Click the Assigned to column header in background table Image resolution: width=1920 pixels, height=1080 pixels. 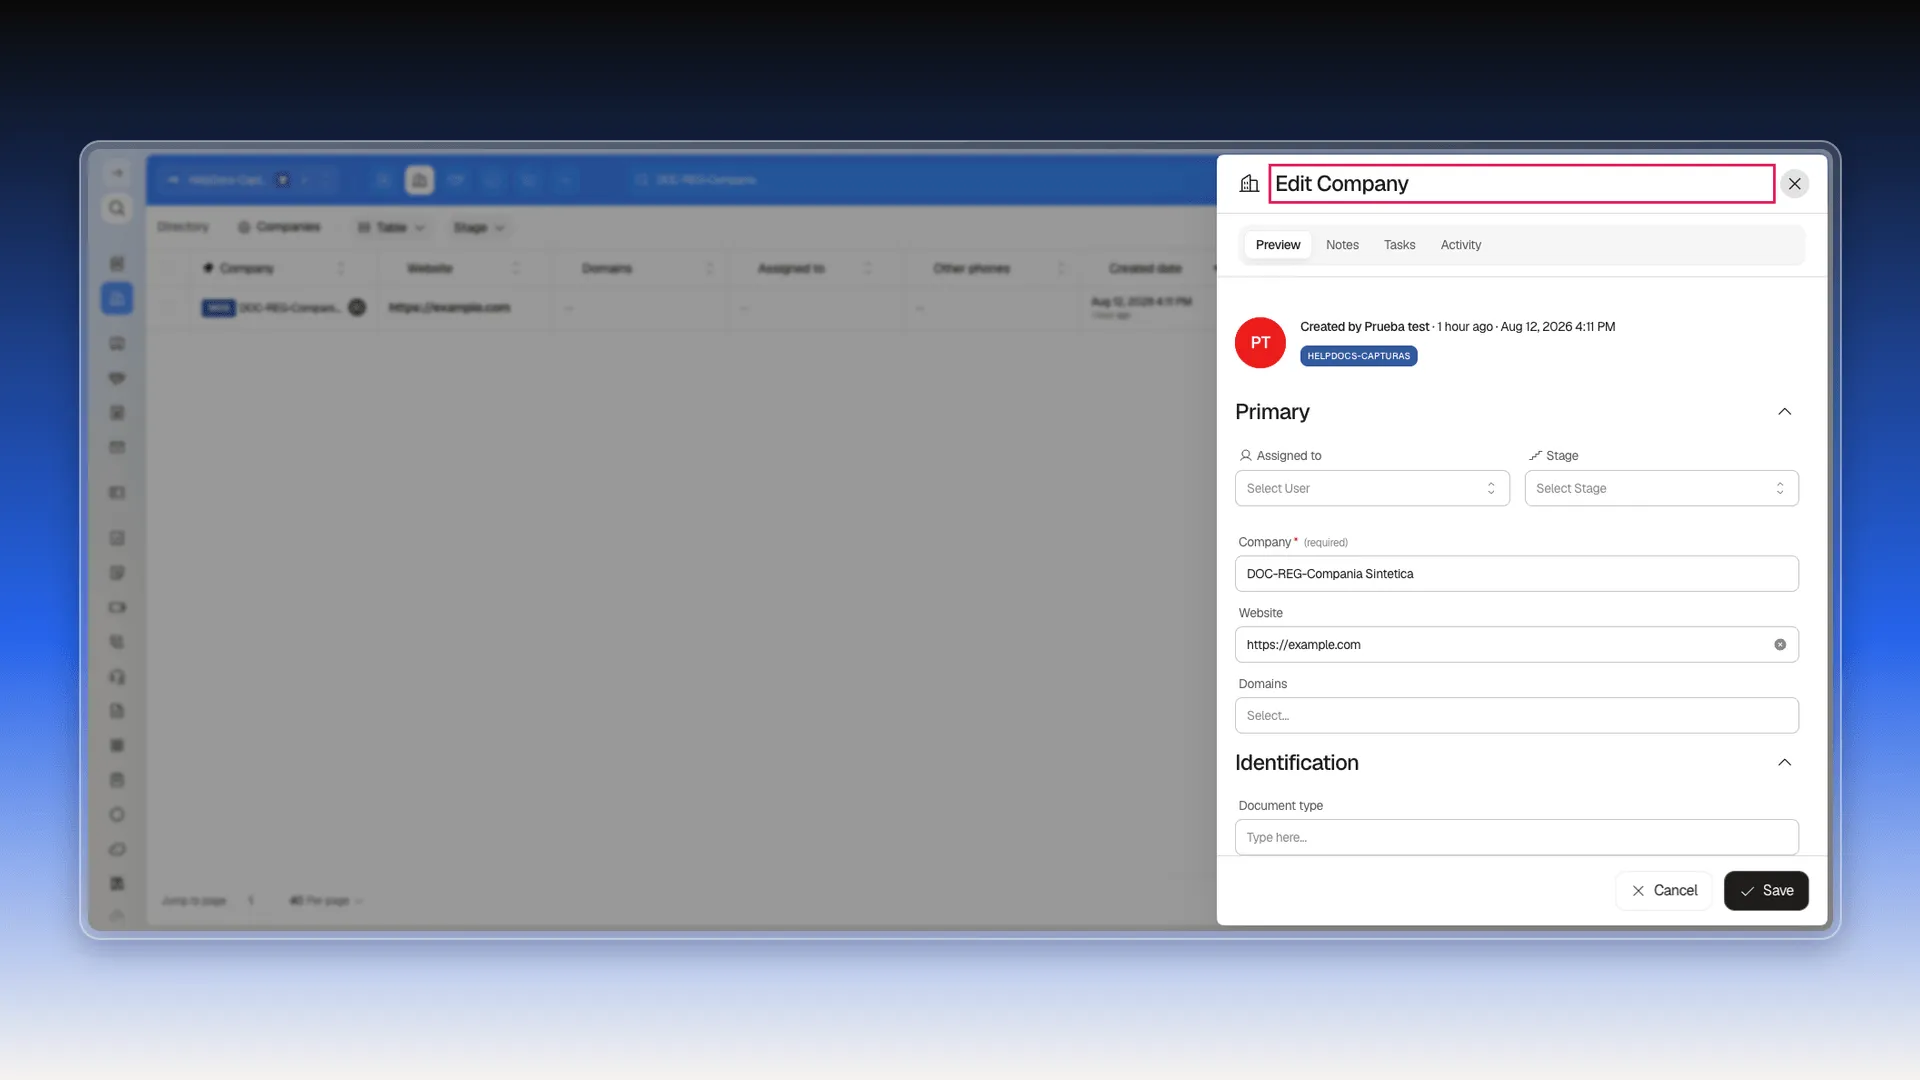tap(791, 269)
